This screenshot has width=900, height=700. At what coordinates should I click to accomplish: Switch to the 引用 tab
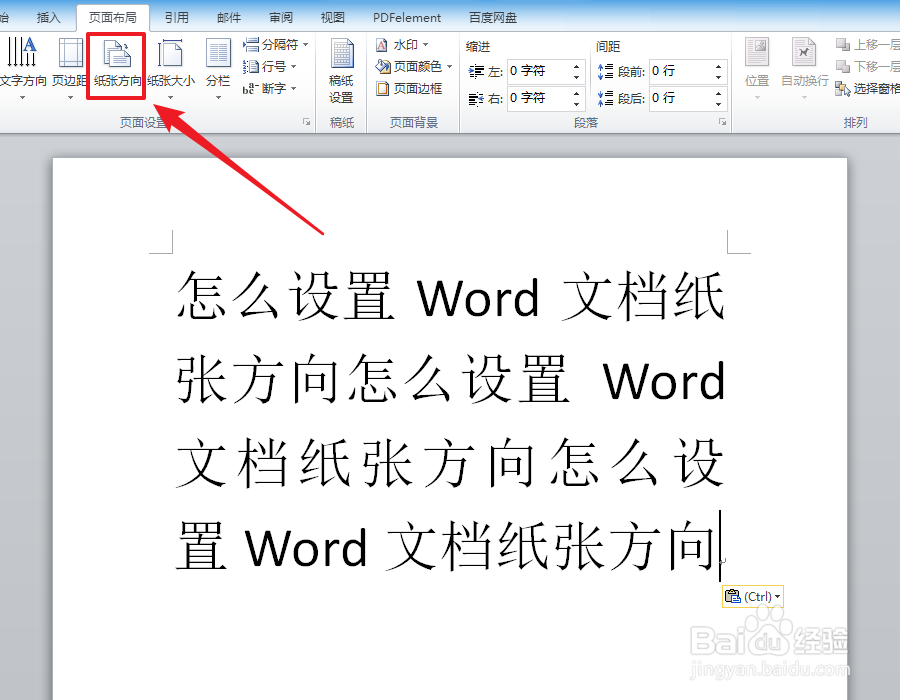pos(176,18)
